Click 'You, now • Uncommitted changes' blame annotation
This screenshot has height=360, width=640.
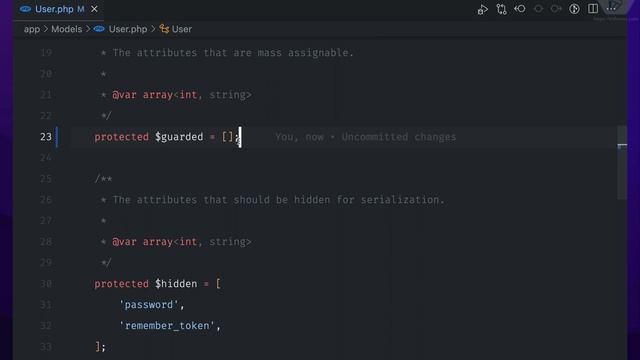pyautogui.click(x=365, y=137)
